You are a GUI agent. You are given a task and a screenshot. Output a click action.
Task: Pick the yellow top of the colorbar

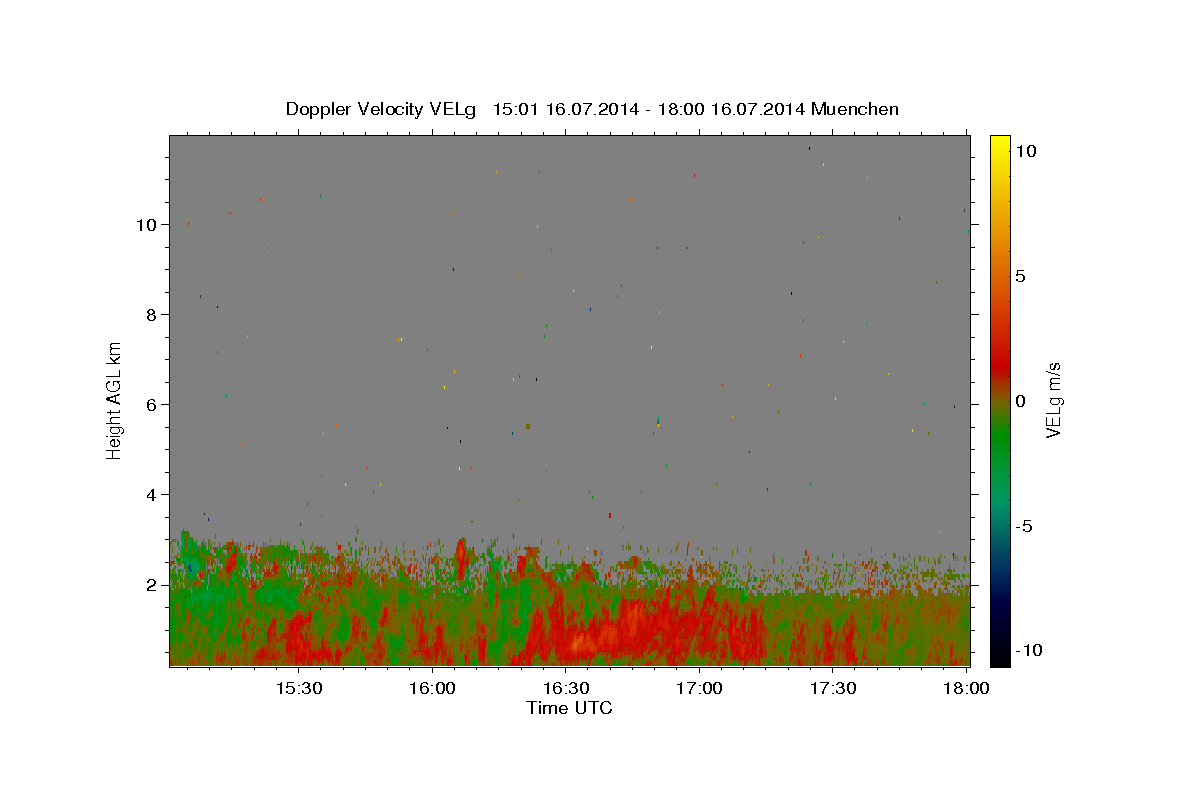[1000, 145]
